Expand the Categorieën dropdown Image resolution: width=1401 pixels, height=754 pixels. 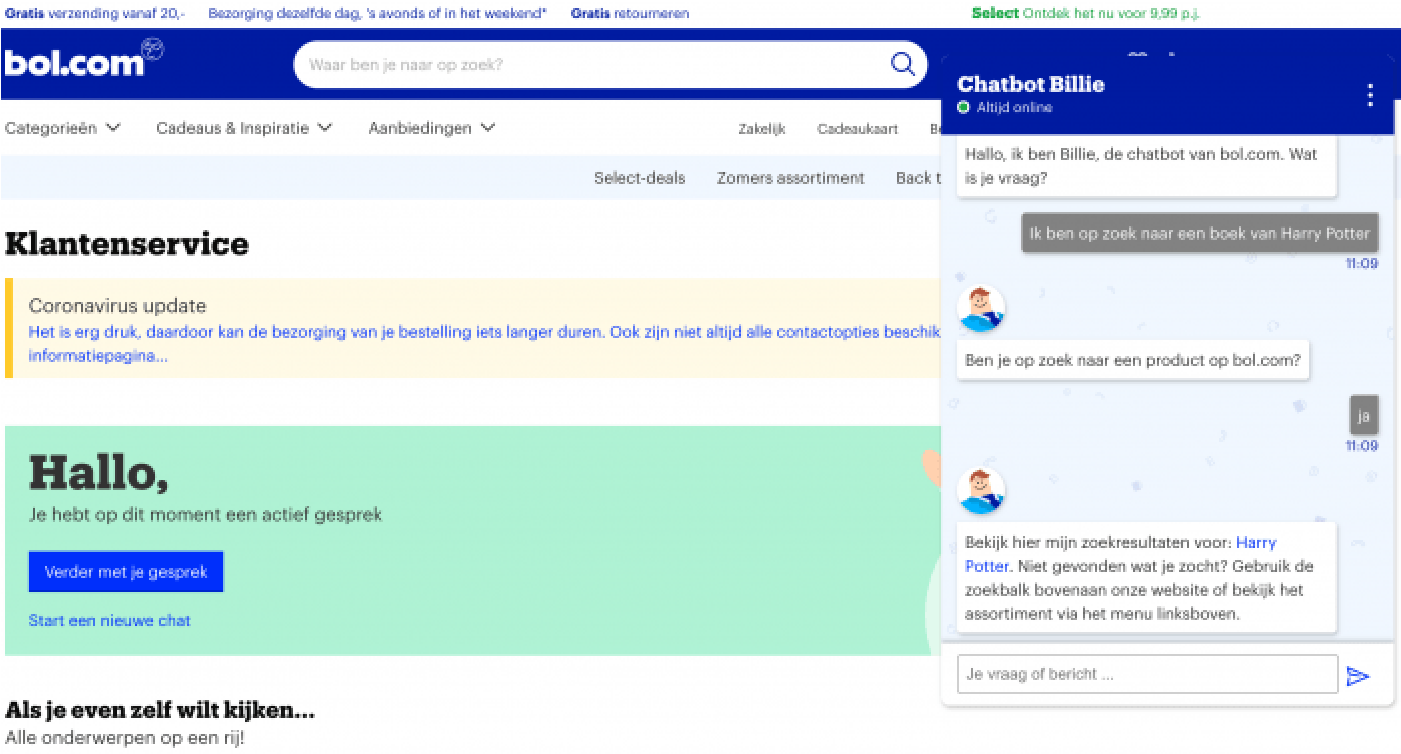[x=62, y=128]
